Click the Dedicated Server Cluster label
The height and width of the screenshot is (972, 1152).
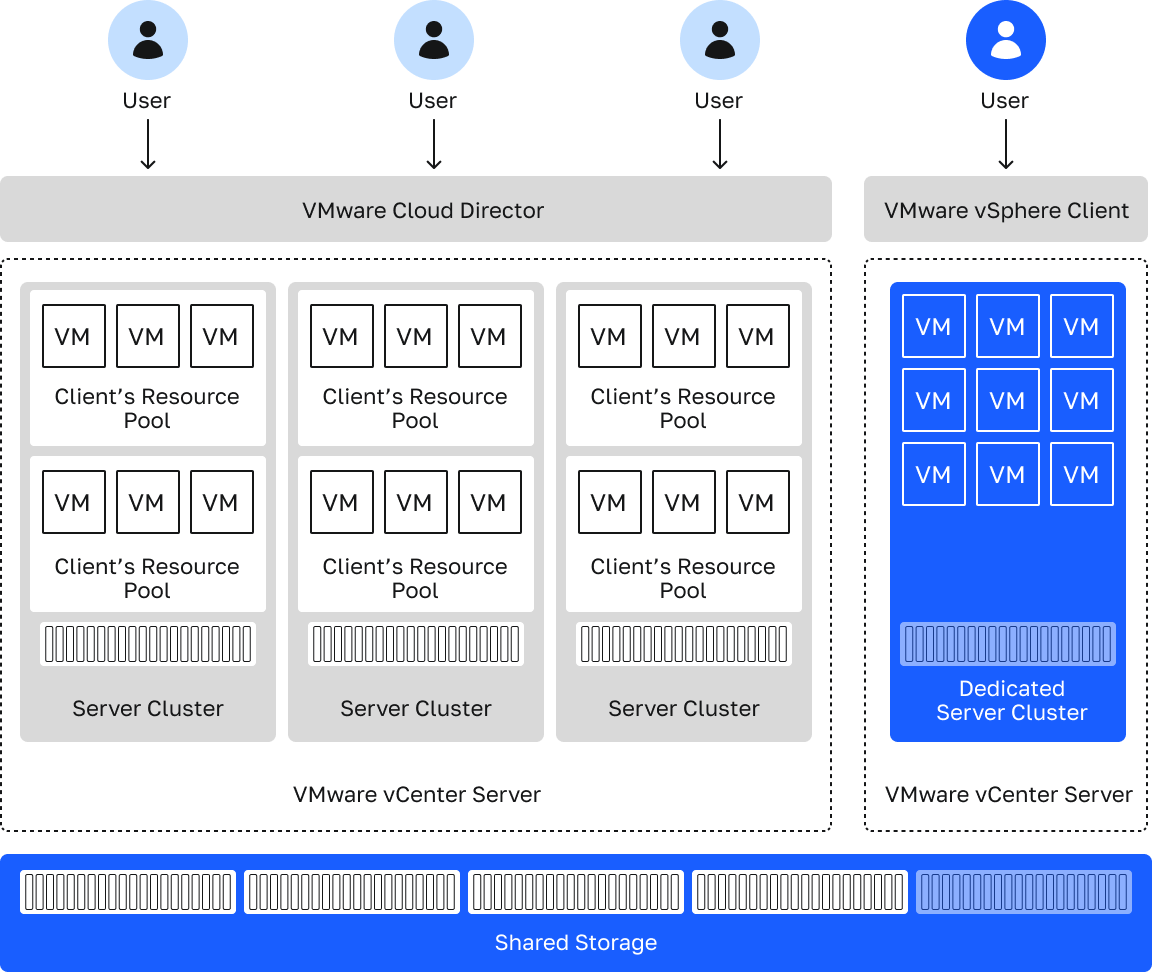tap(1011, 700)
